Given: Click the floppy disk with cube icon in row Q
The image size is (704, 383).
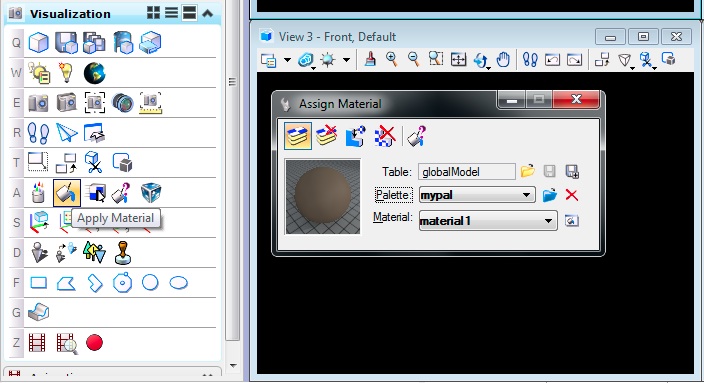Looking at the screenshot, I should point(66,43).
